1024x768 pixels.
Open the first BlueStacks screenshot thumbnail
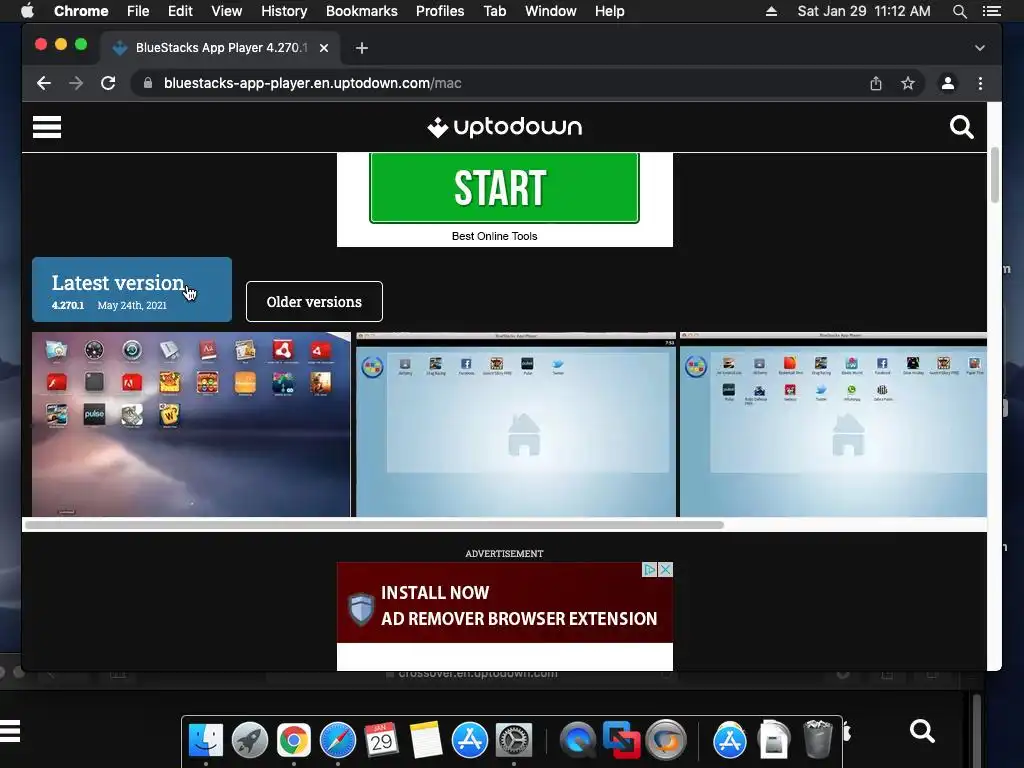[x=191, y=424]
